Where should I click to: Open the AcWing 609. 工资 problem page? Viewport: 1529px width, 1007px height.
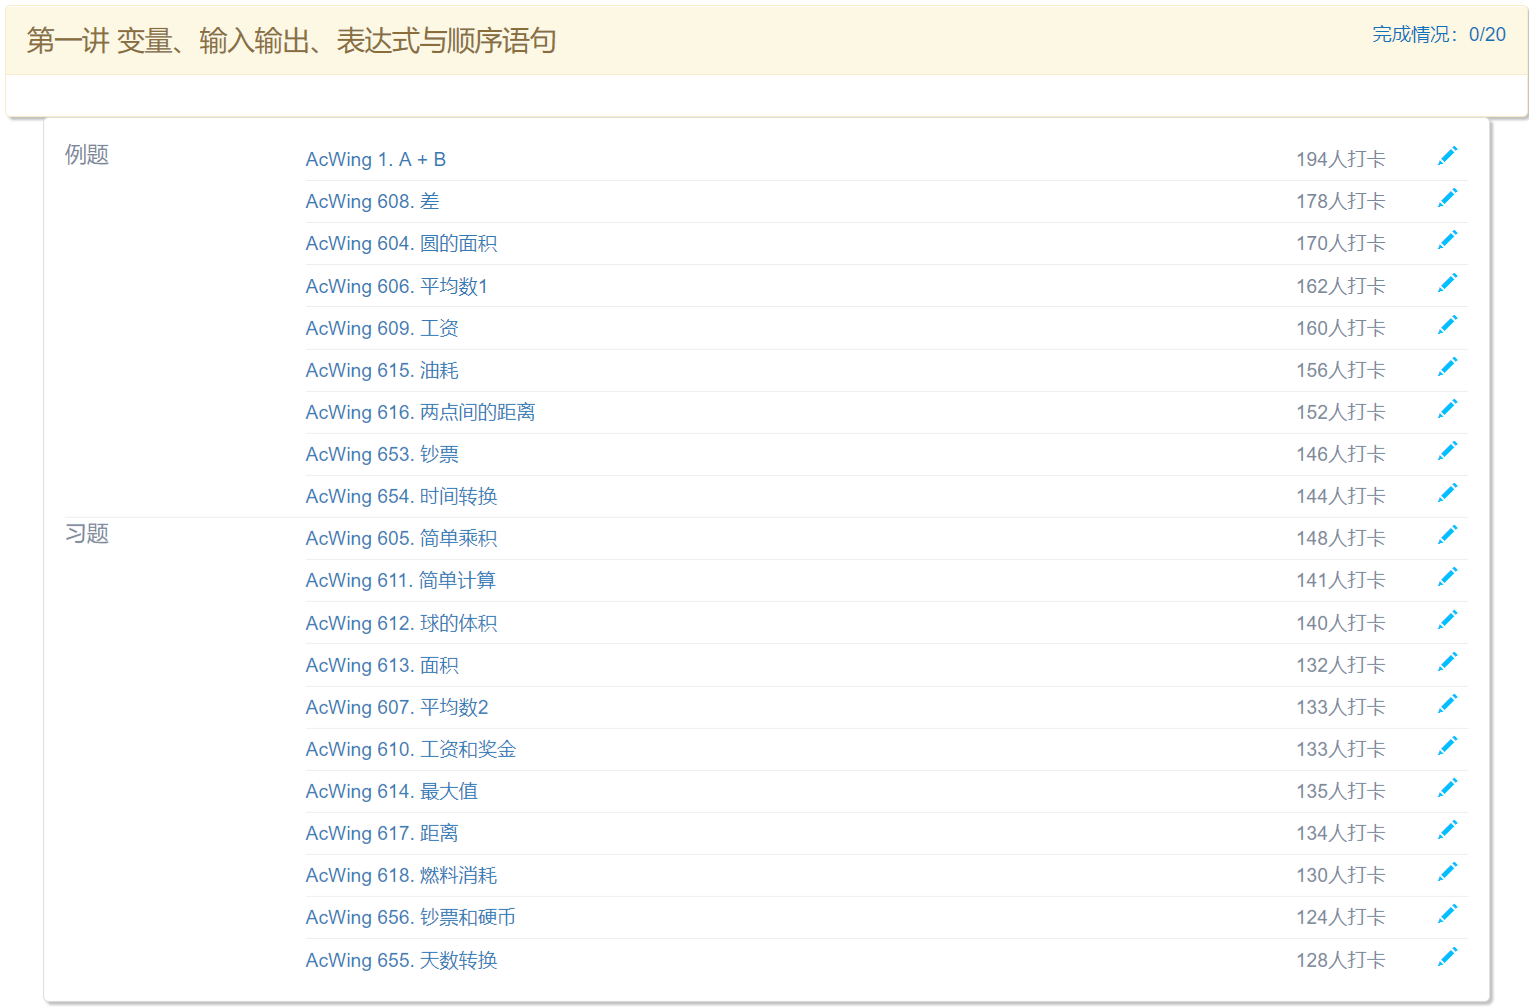382,328
